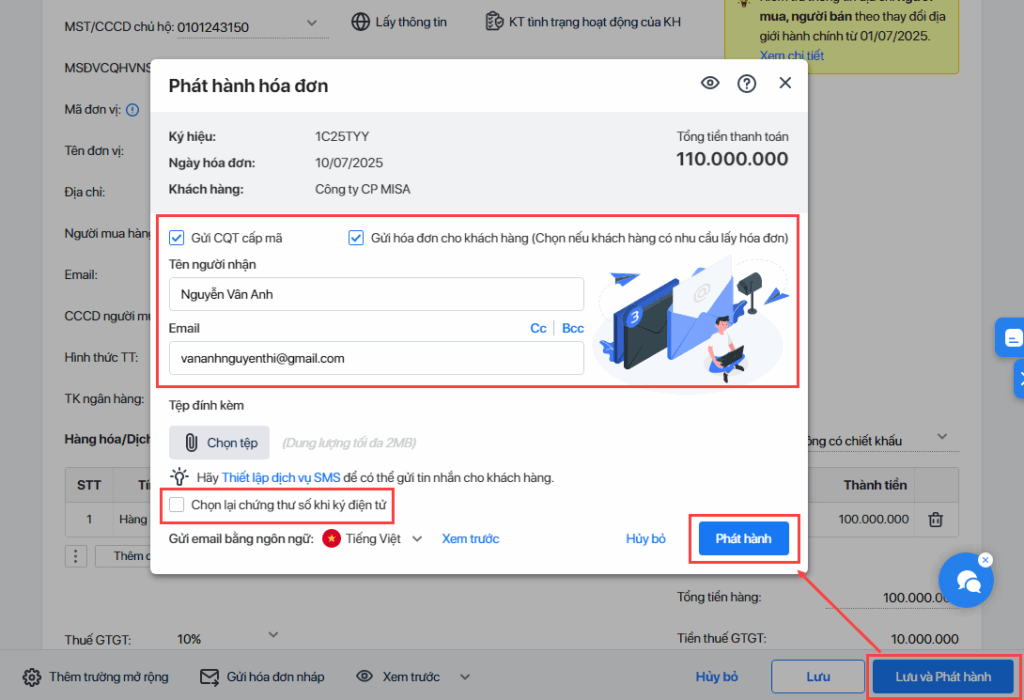Toggle Gửi hóa đơn cho khách hàng checkbox

click(356, 238)
